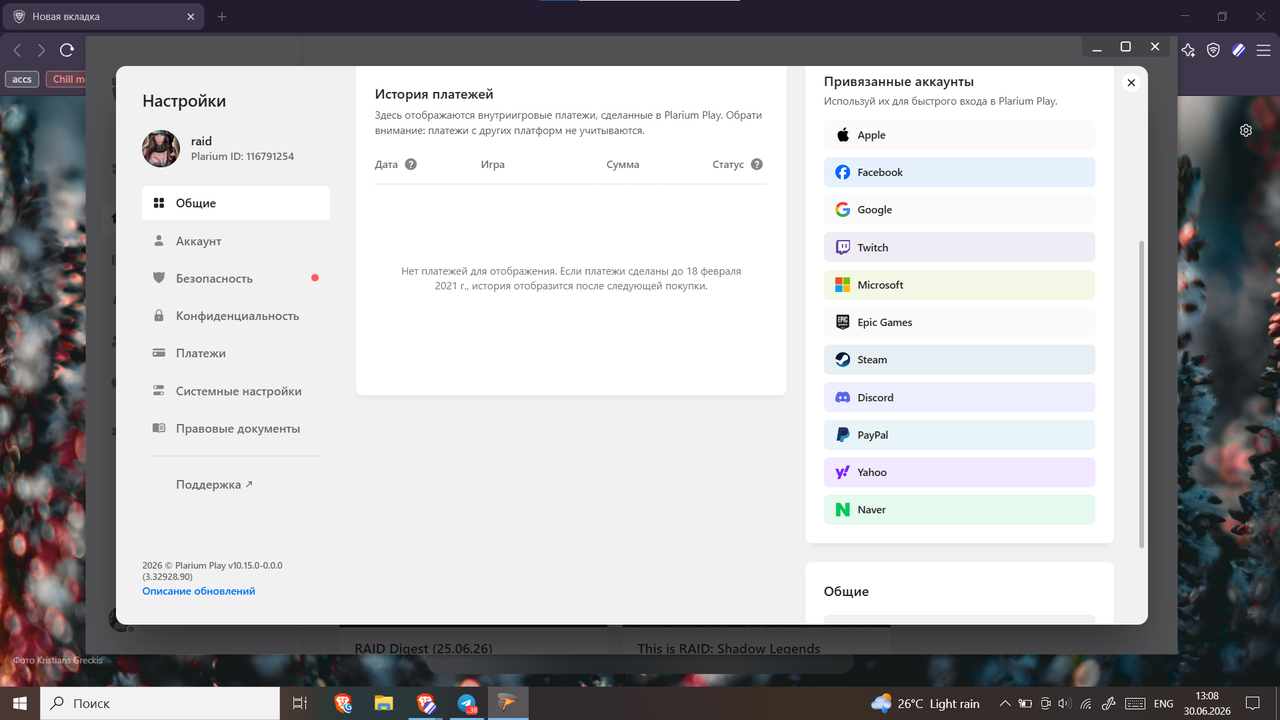The width and height of the screenshot is (1280, 720).
Task: Click the help icon next to Статус
Action: [x=757, y=165]
